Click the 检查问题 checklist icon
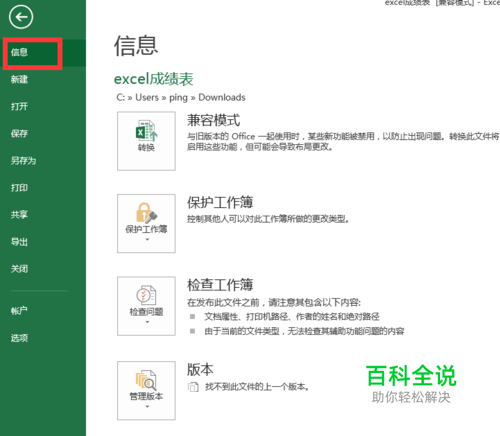This screenshot has height=436, width=500. (x=146, y=295)
